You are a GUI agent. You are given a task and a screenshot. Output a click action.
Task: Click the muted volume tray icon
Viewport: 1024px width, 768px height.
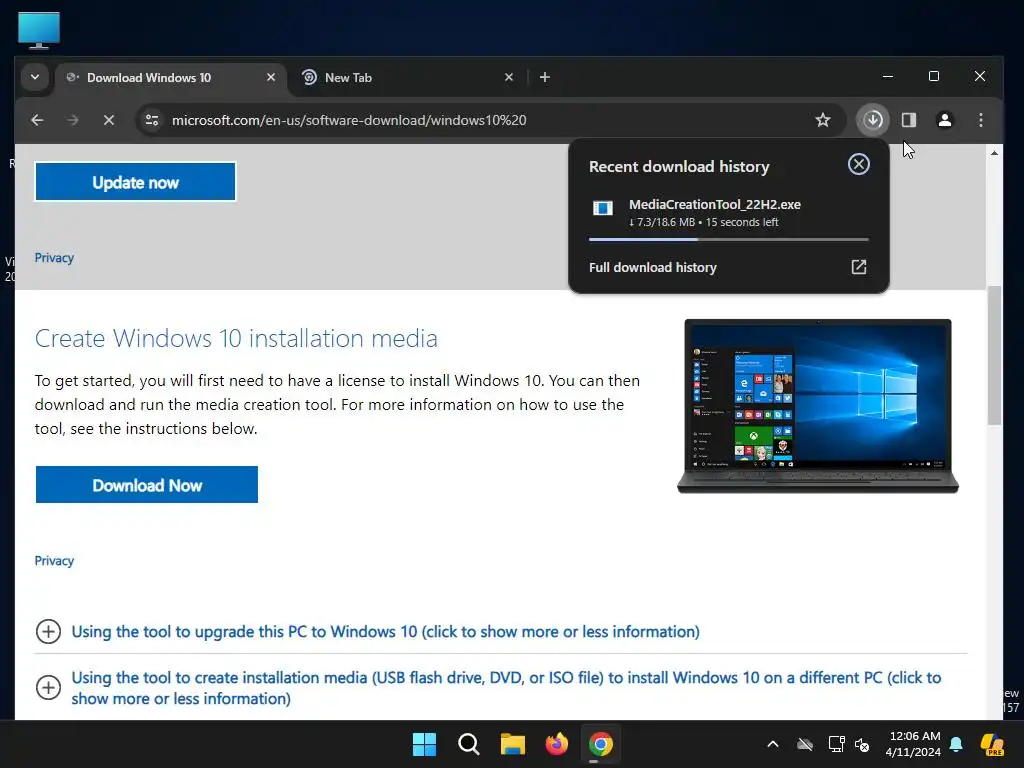[862, 744]
